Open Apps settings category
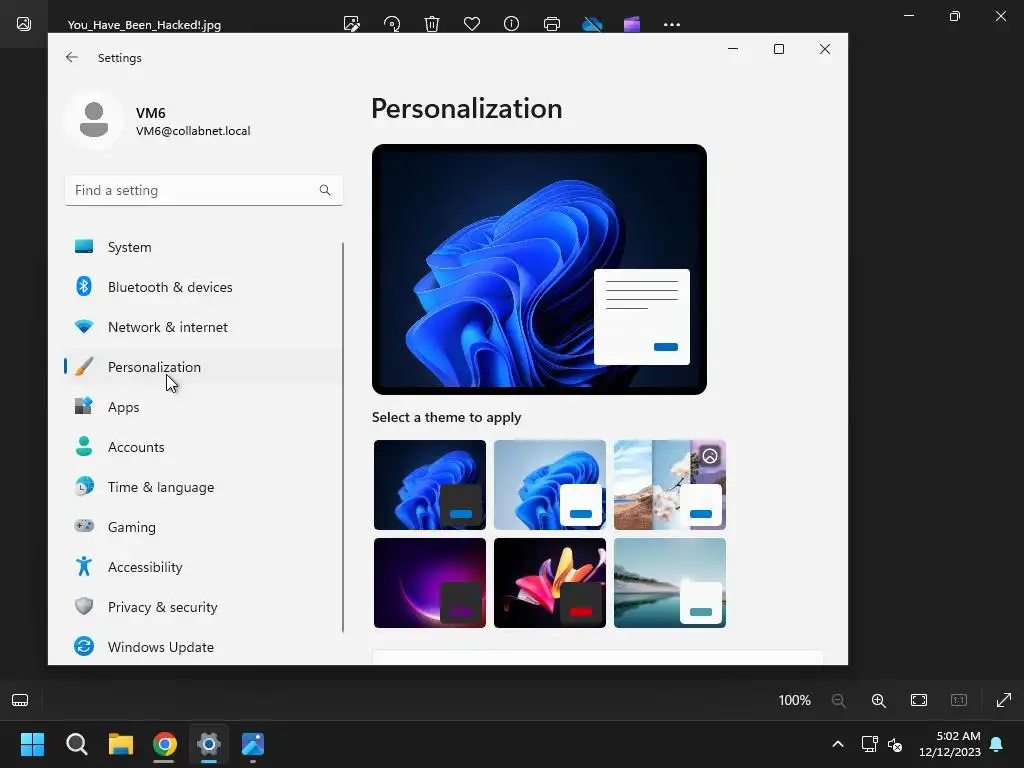The width and height of the screenshot is (1024, 768). tap(202, 407)
